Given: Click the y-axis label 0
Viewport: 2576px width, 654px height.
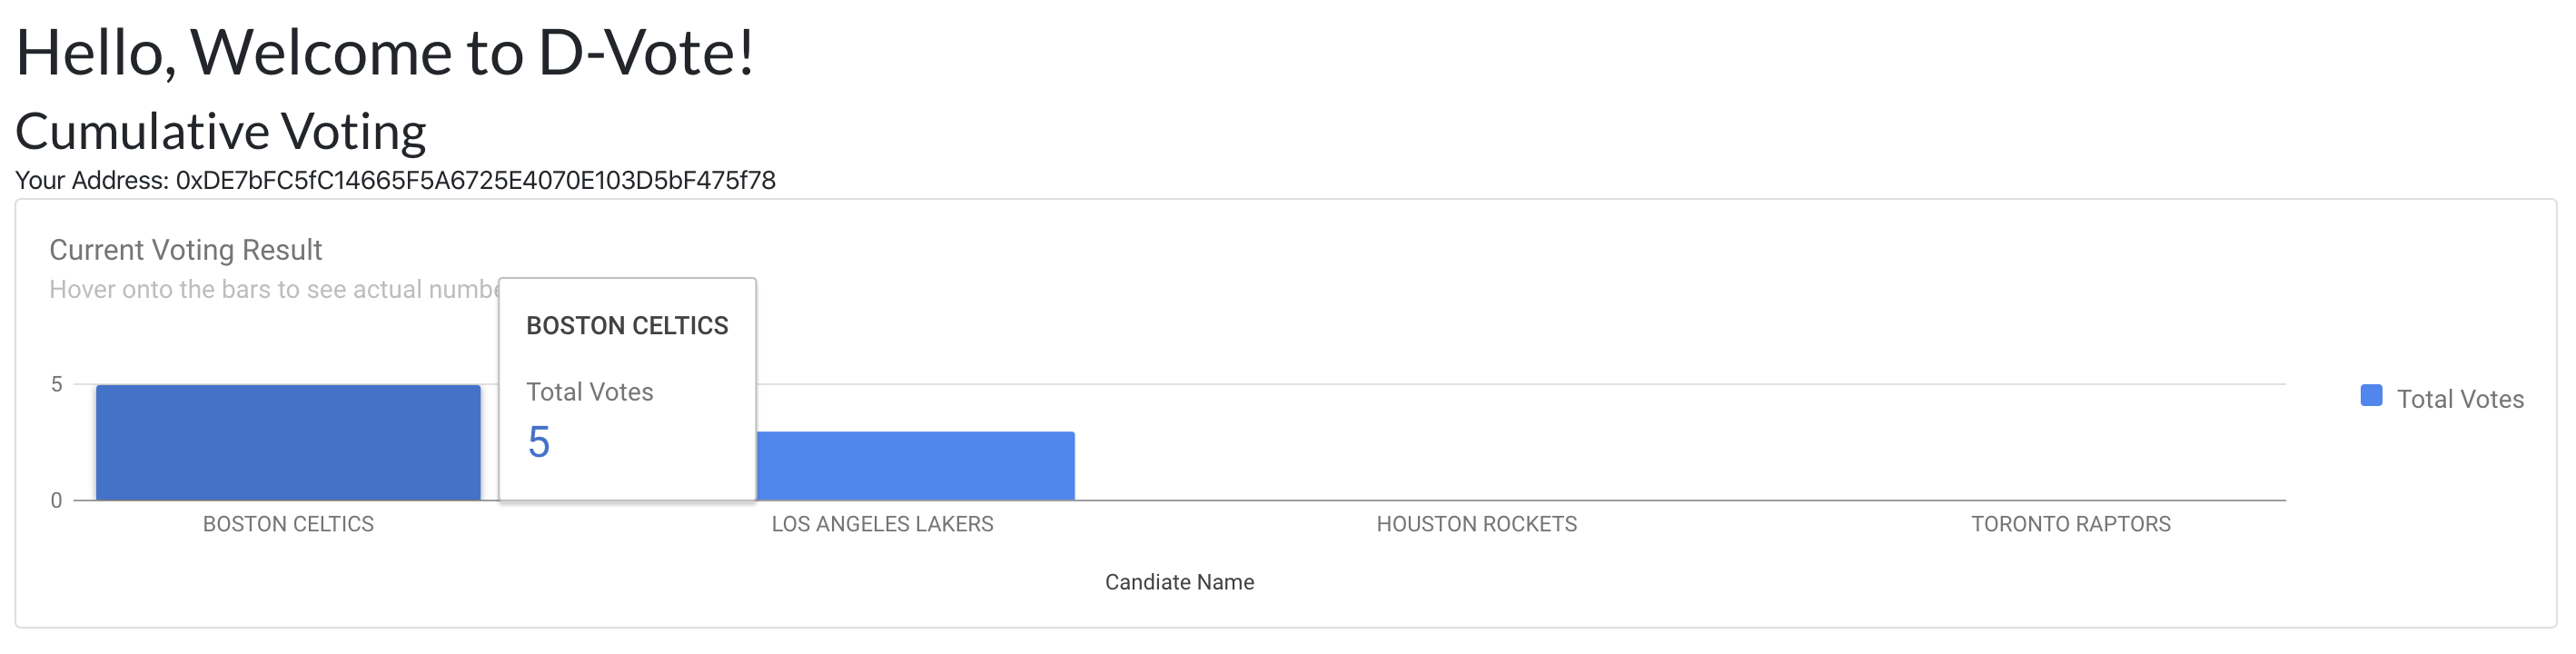Looking at the screenshot, I should [x=57, y=500].
